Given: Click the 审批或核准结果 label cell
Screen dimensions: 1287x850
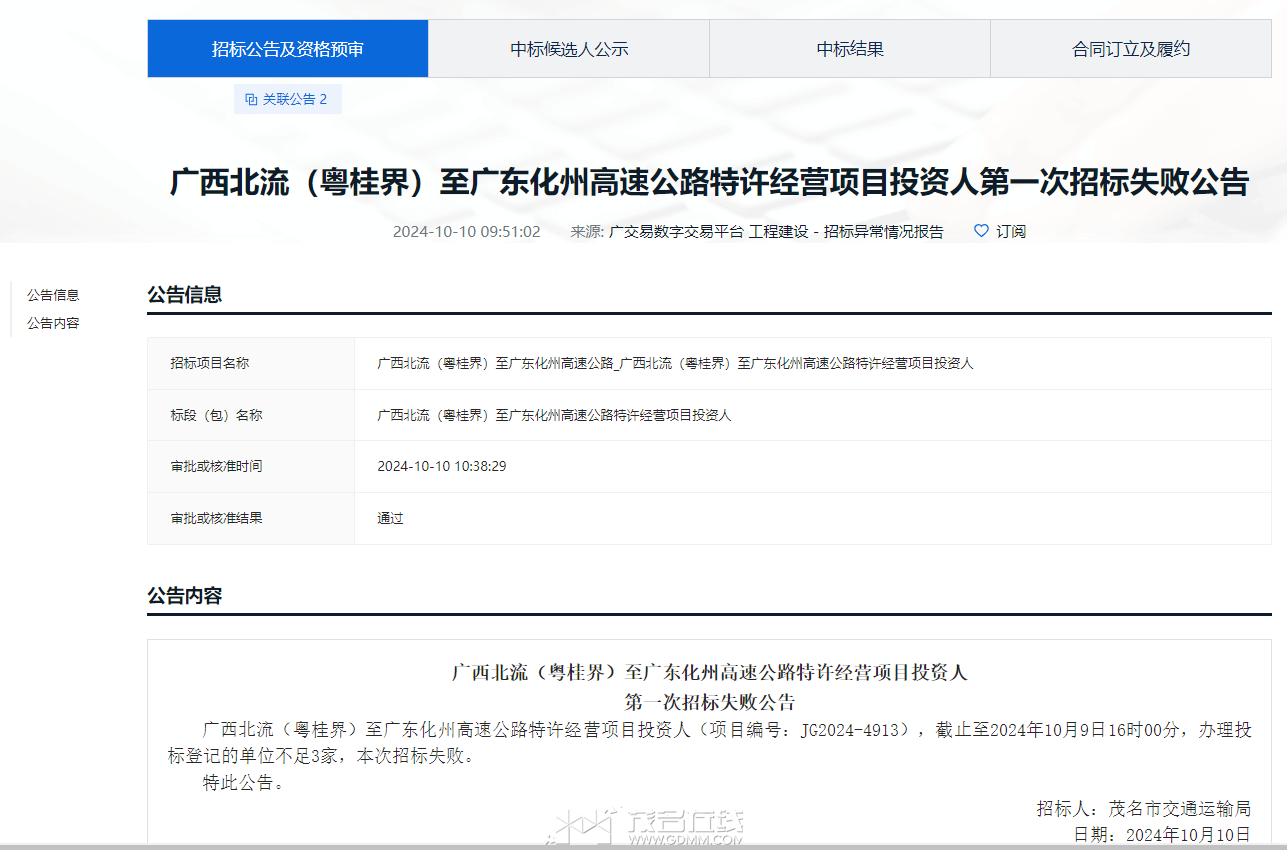Looking at the screenshot, I should (251, 518).
